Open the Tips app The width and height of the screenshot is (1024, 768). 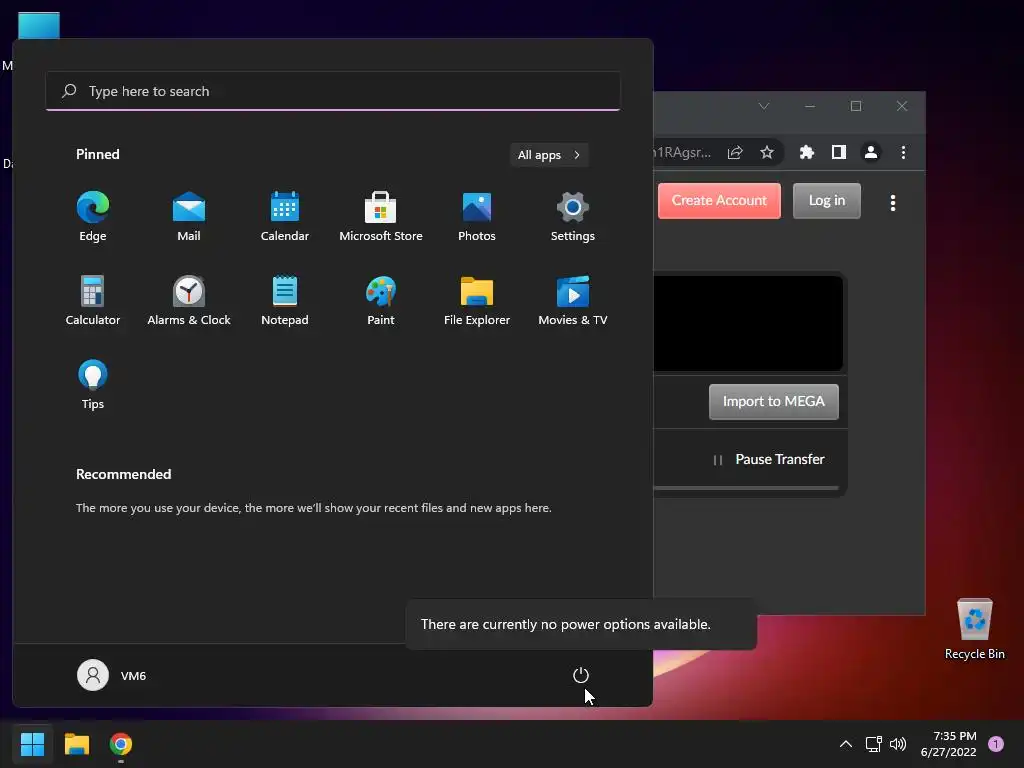93,385
